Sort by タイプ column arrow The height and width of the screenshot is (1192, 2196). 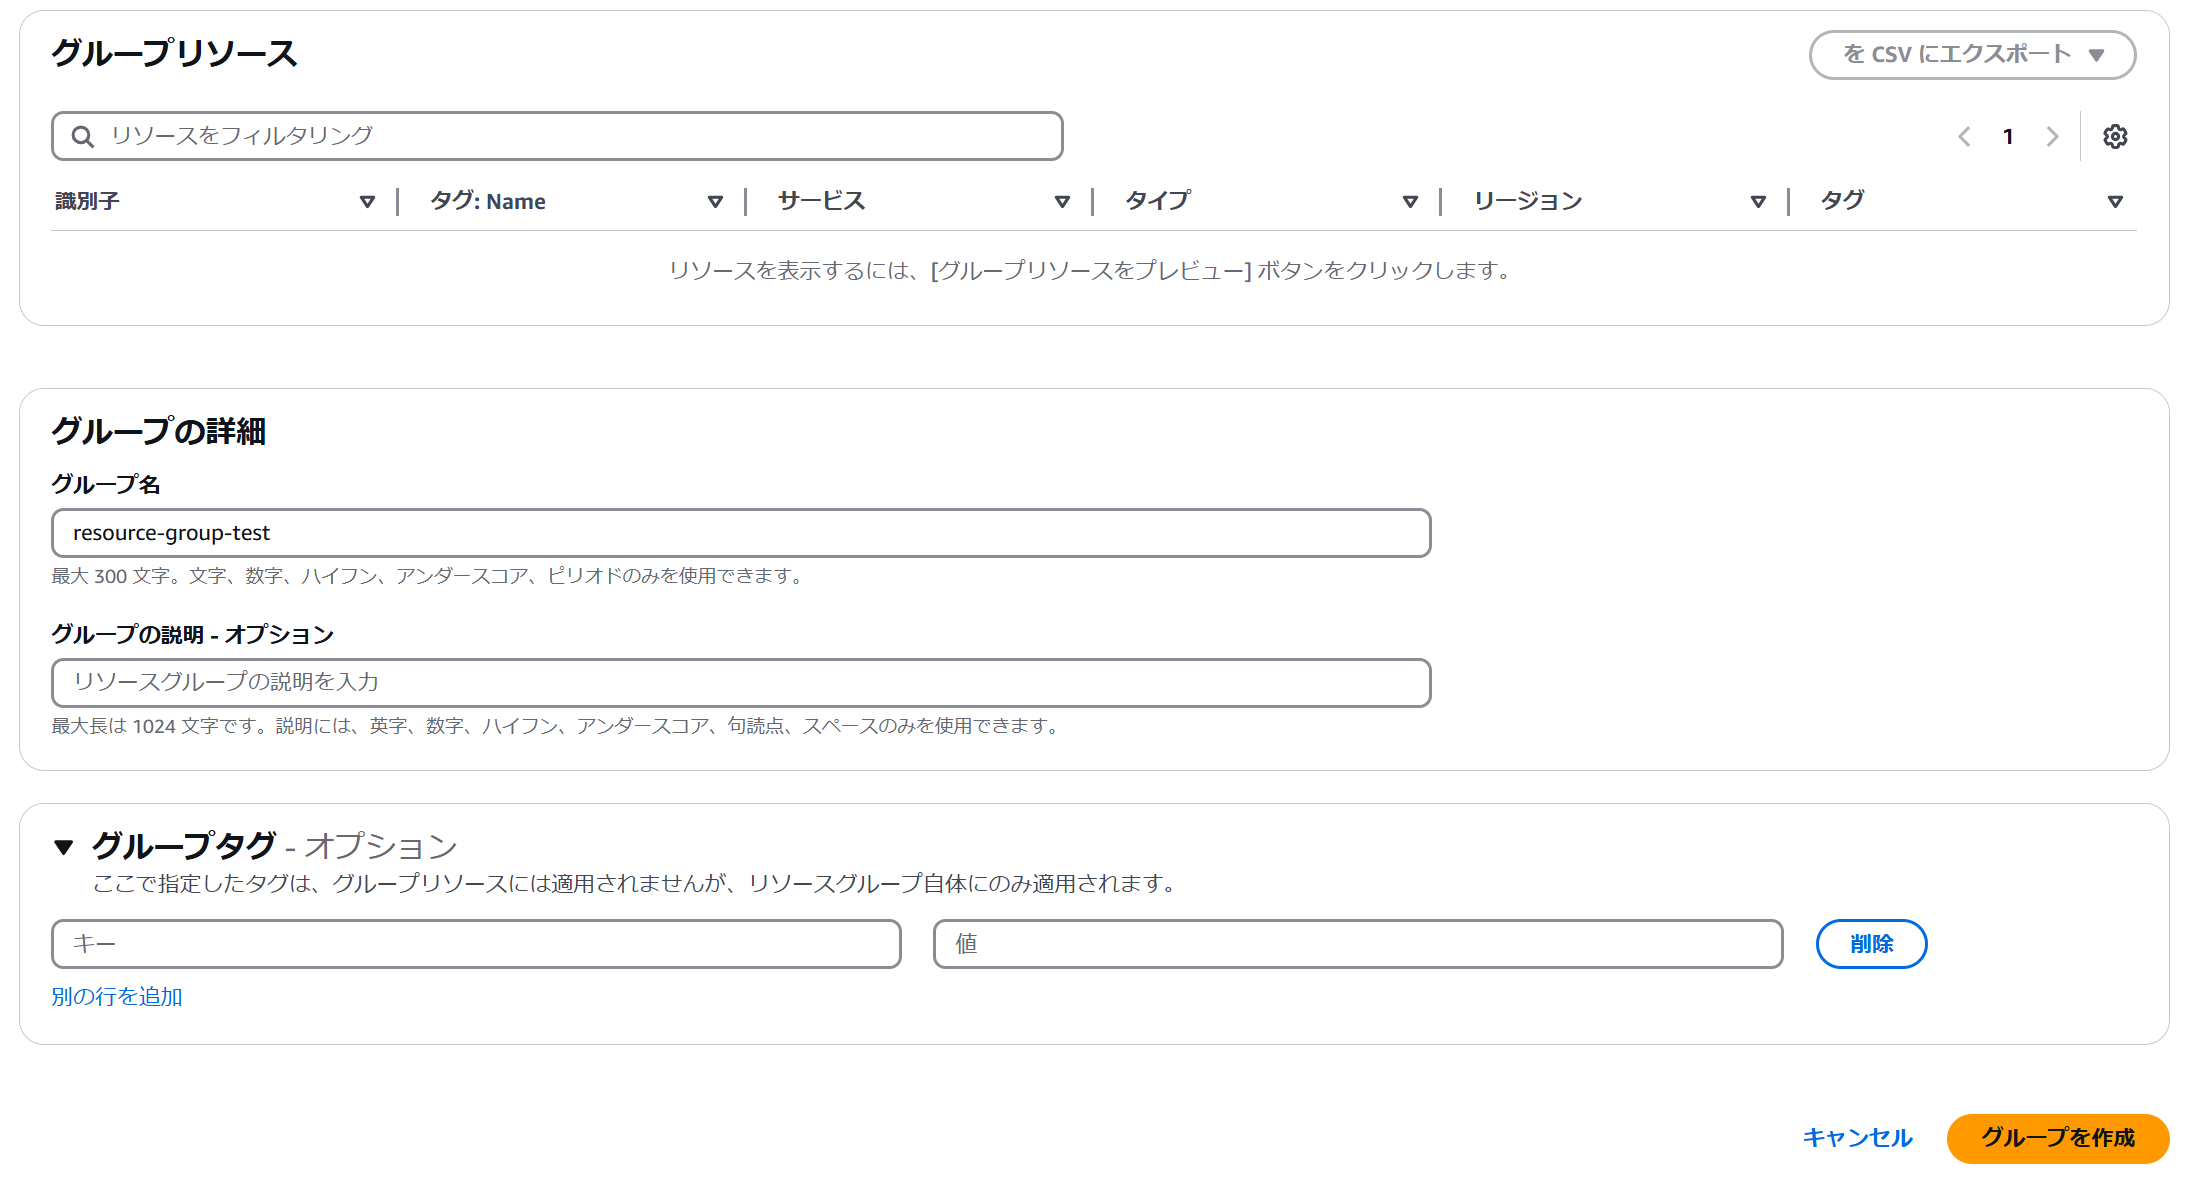pos(1410,202)
